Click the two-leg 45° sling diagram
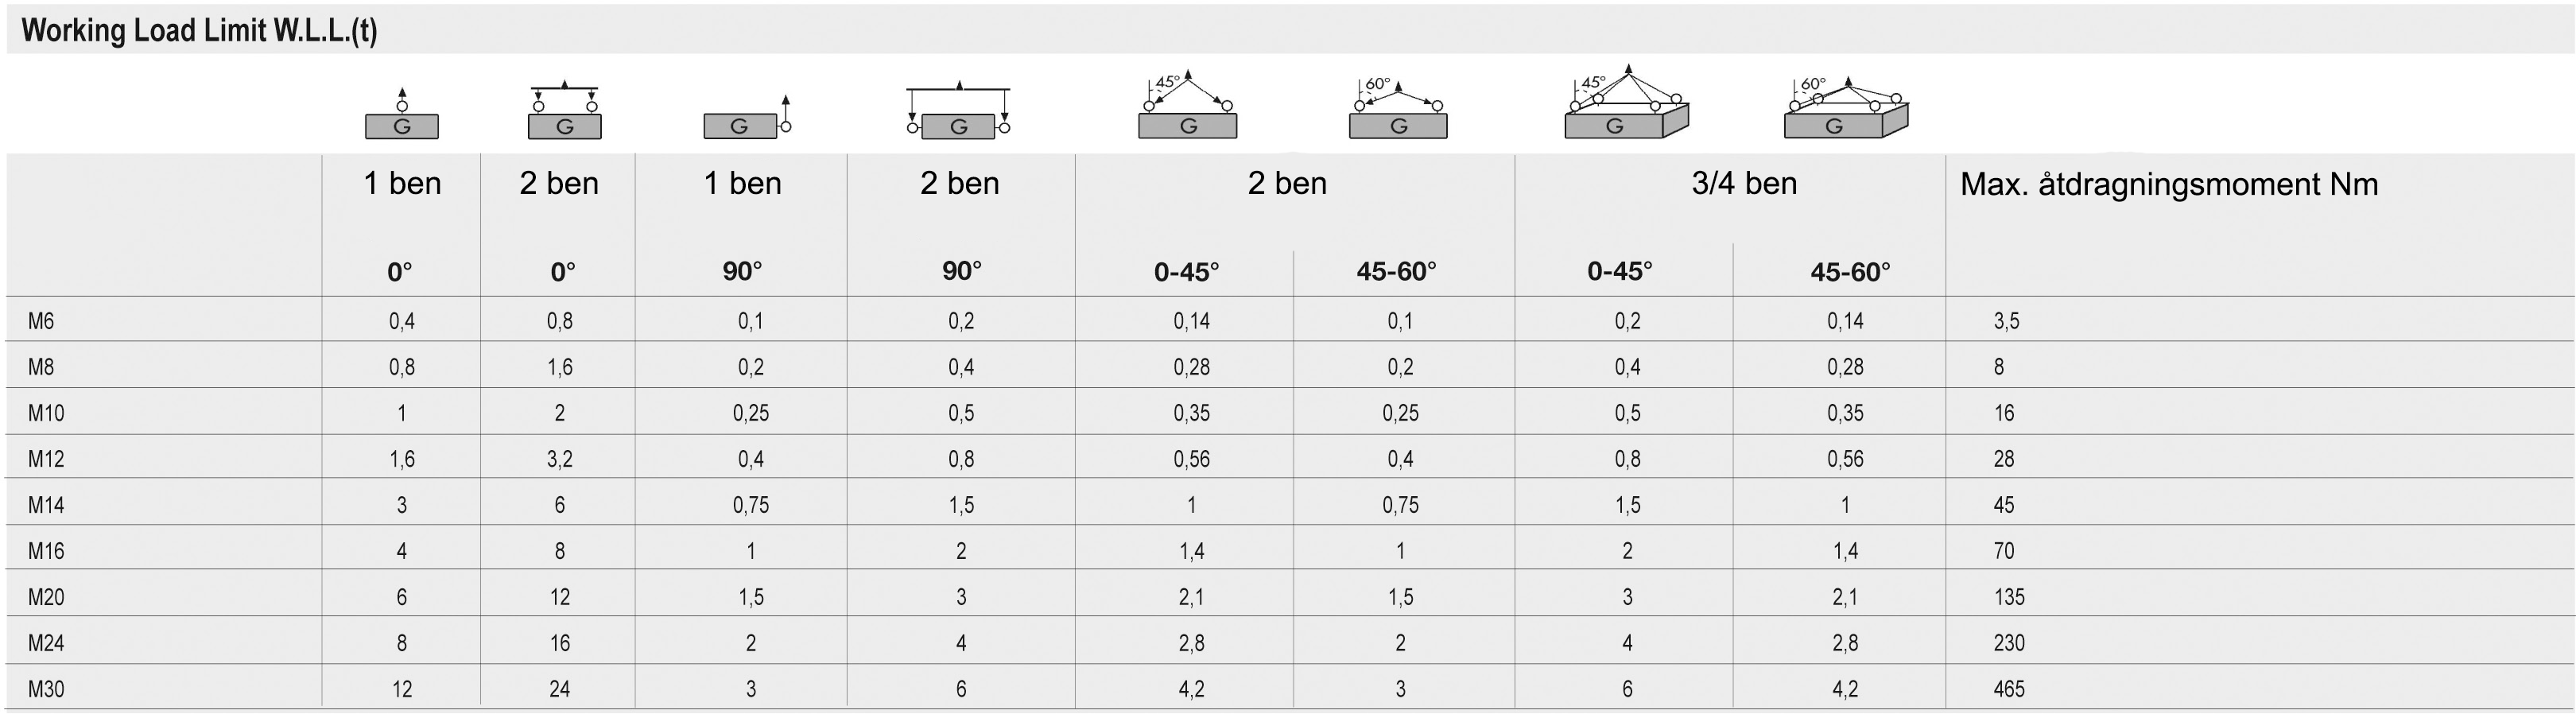Screen dimensions: 2576x714 [x=1188, y=104]
